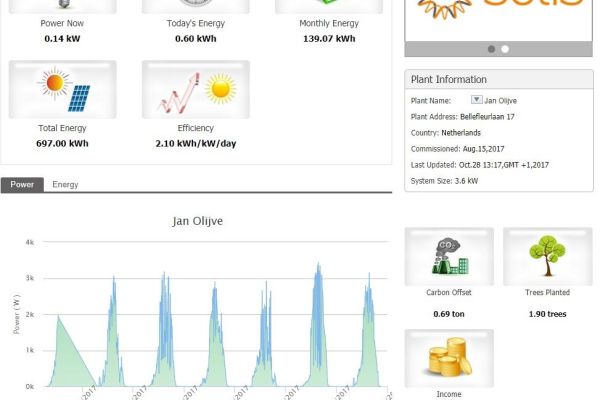
Task: Click the 0.69 ton Carbon Offset value
Action: click(x=448, y=314)
